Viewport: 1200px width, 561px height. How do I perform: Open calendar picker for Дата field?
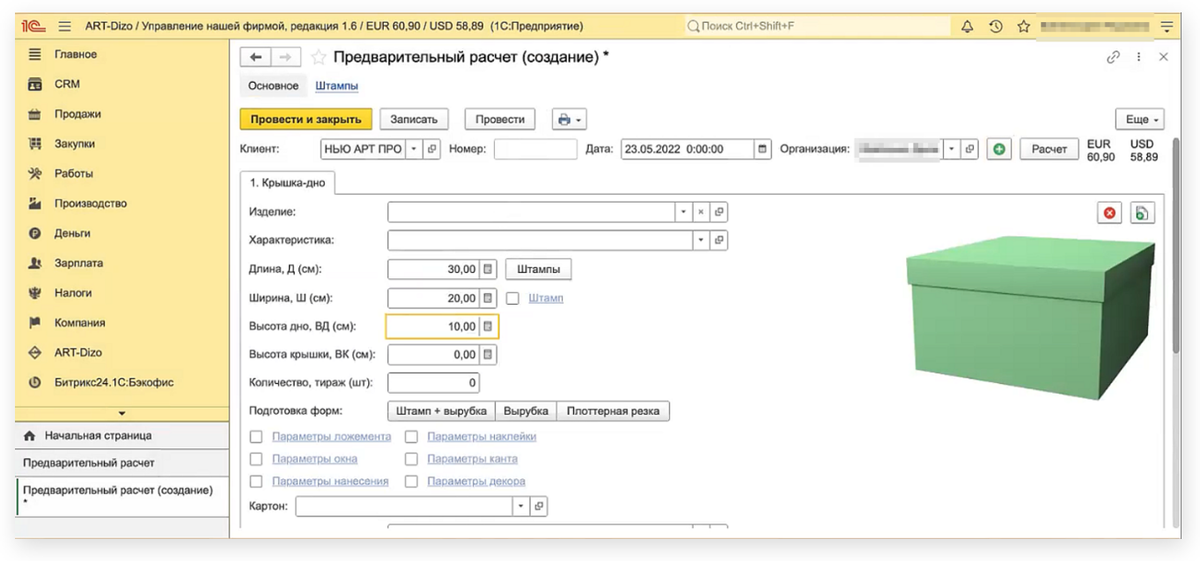pos(763,149)
